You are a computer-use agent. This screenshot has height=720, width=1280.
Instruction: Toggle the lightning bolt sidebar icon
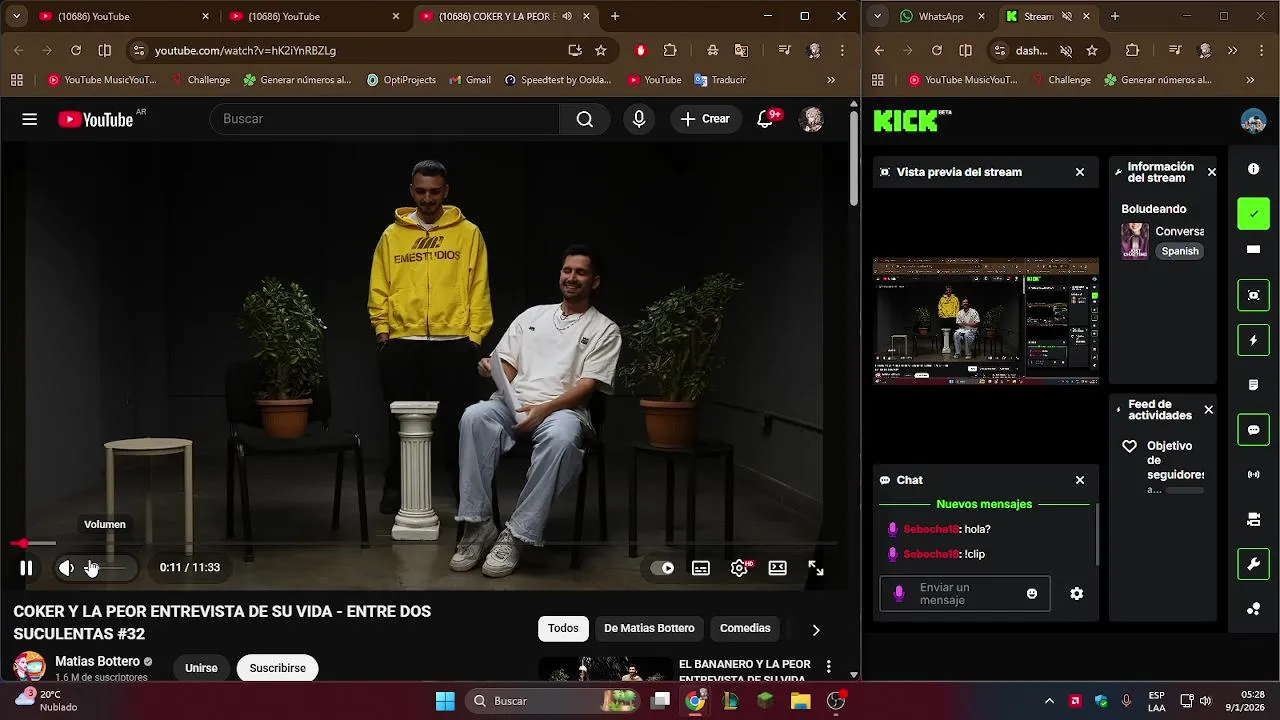click(x=1254, y=340)
